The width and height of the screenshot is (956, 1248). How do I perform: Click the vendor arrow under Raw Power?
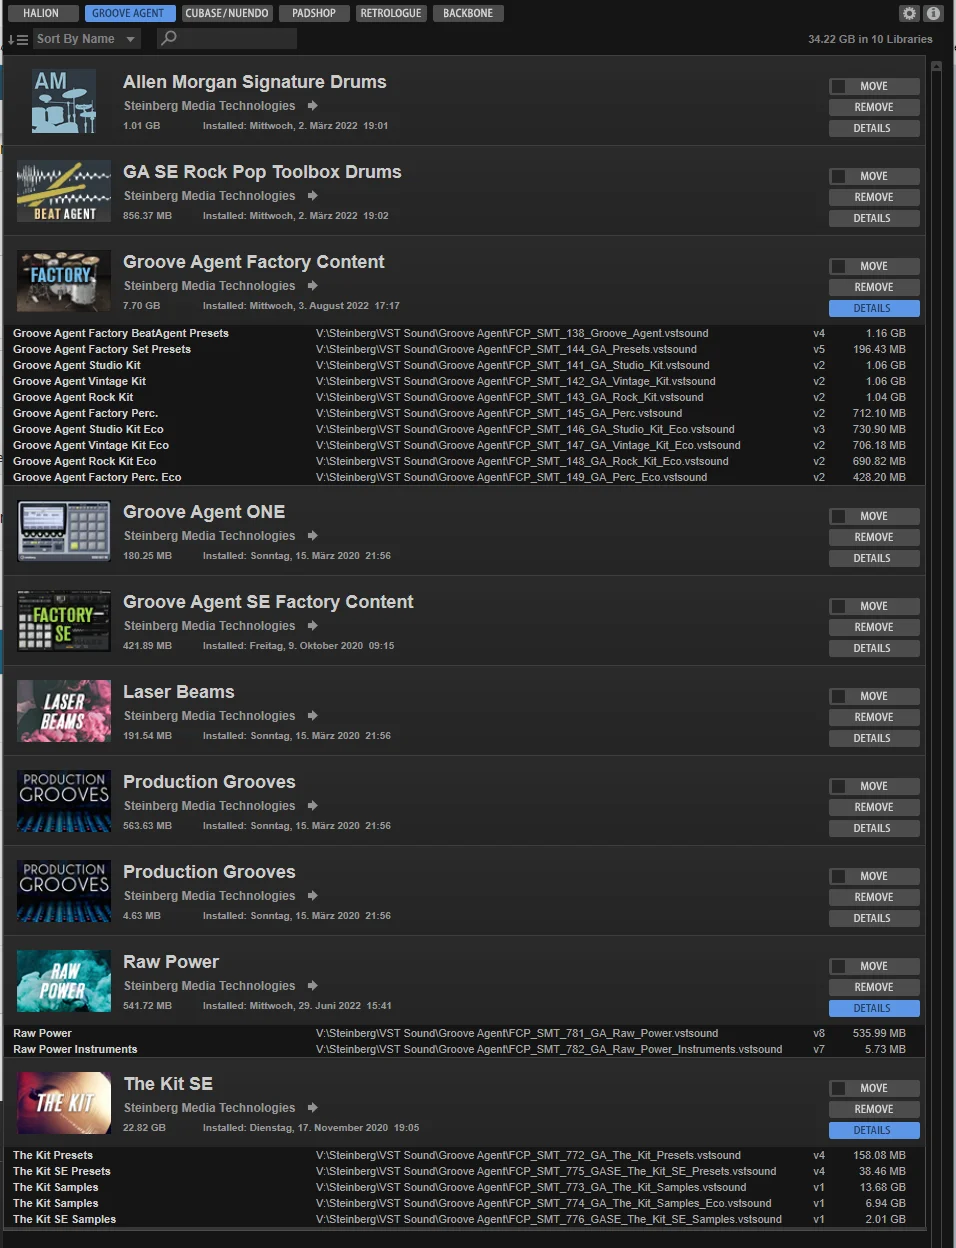[313, 986]
